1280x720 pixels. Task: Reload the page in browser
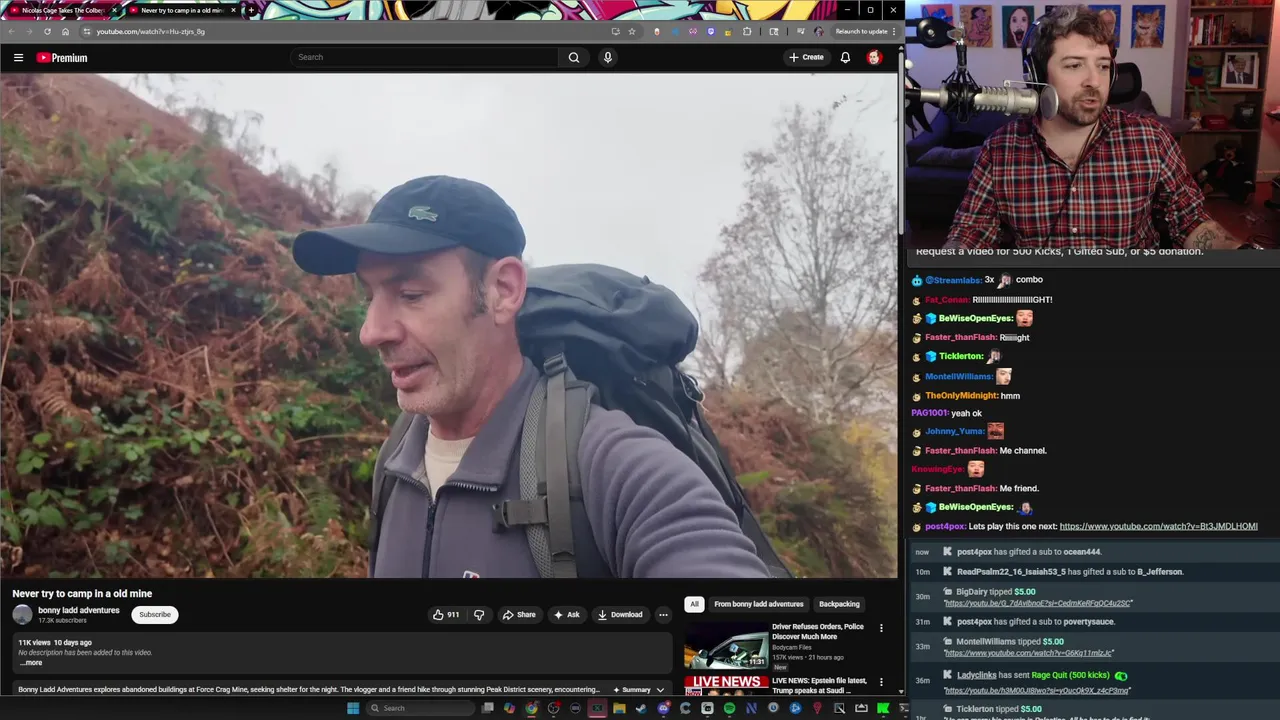pyautogui.click(x=47, y=31)
